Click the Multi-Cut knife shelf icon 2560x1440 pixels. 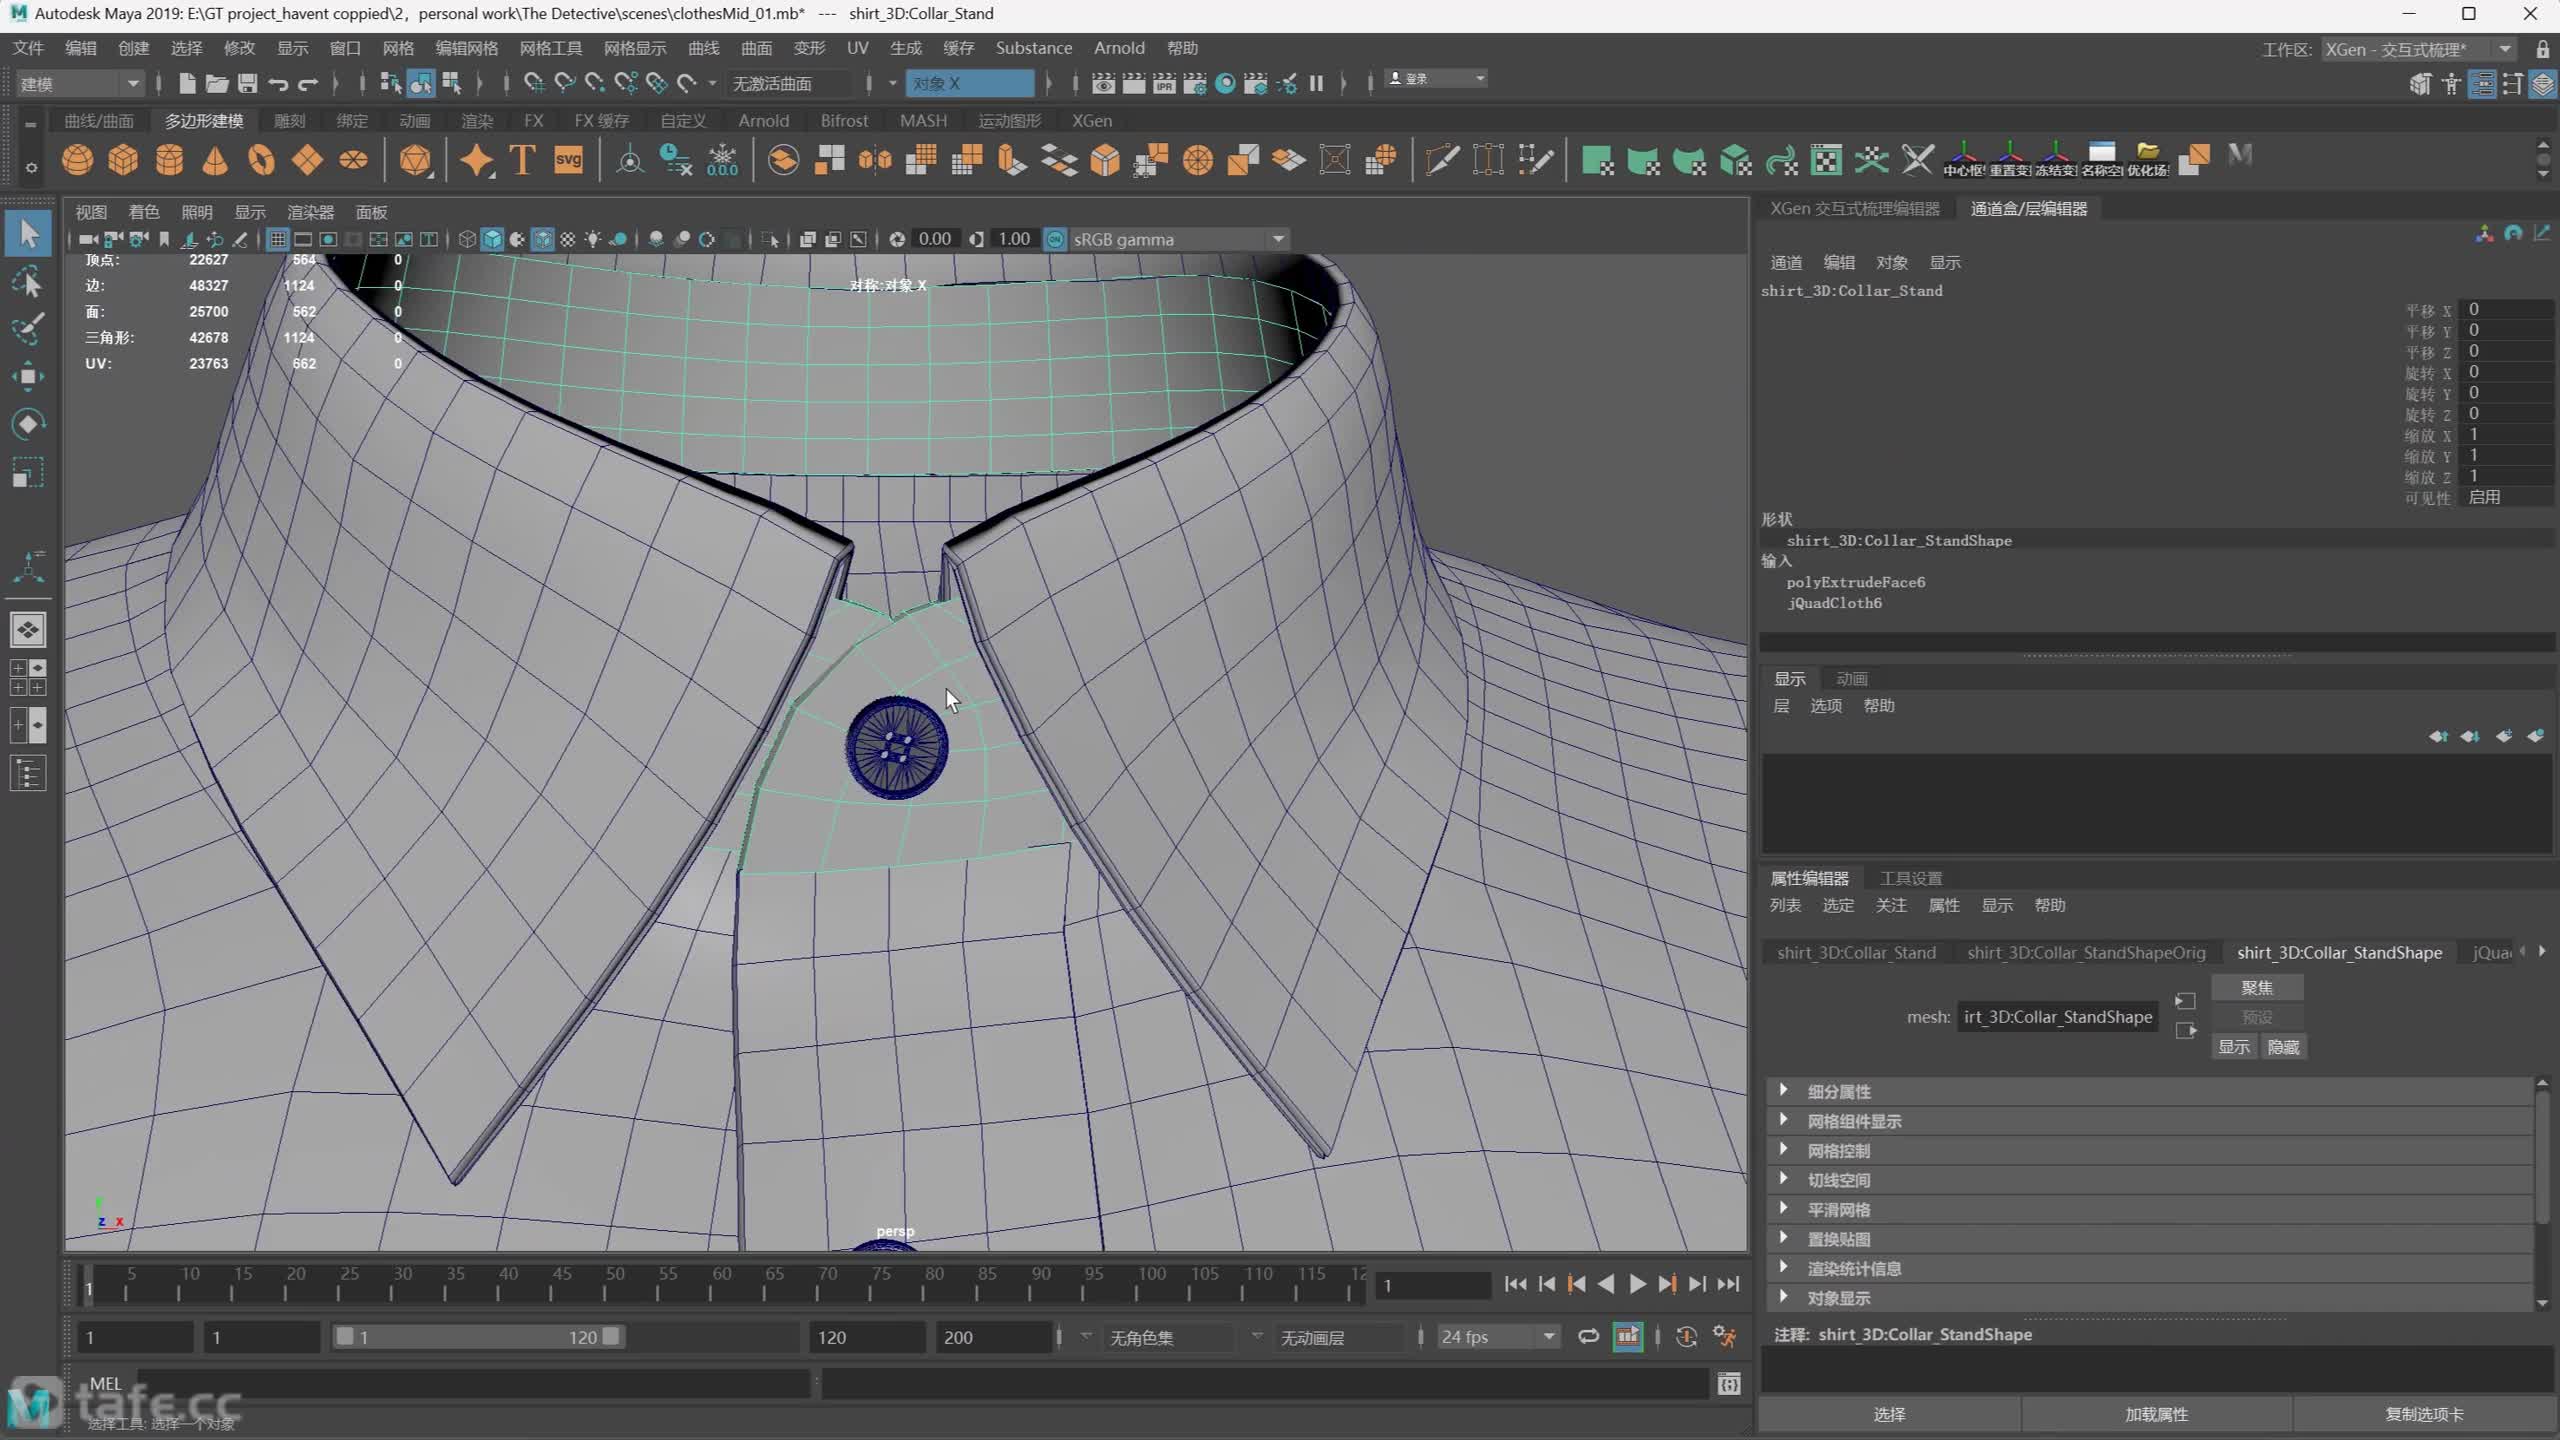coord(1441,160)
